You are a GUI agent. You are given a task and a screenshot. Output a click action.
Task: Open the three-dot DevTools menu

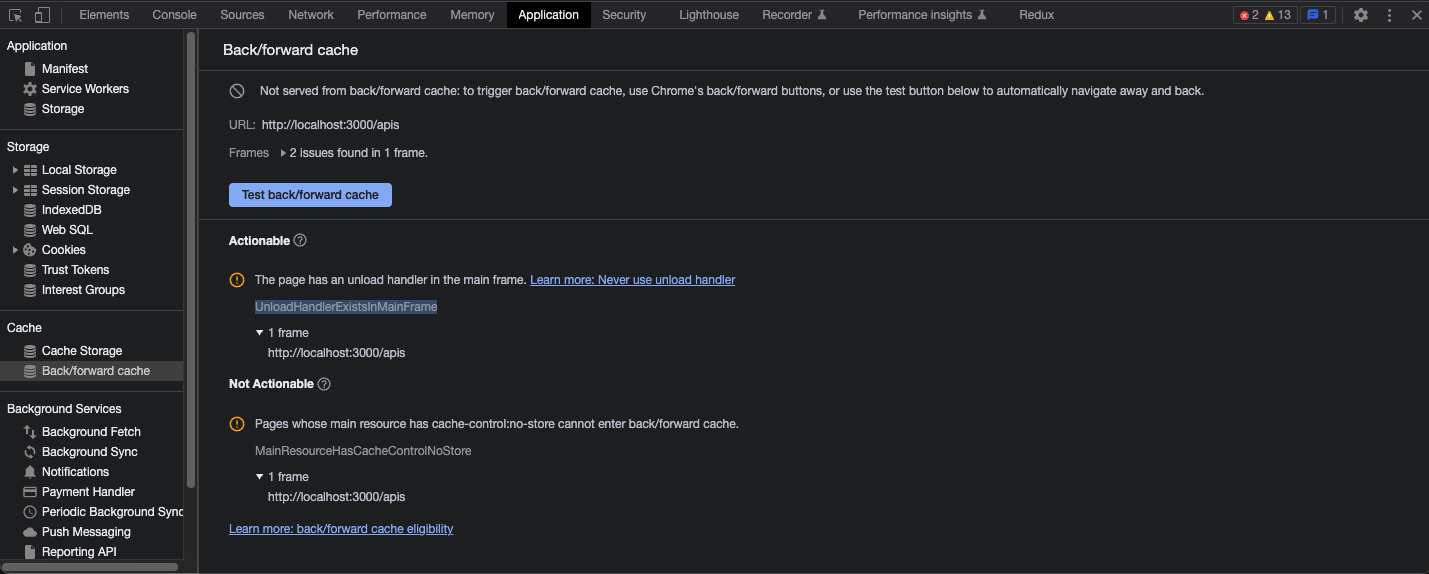1389,15
